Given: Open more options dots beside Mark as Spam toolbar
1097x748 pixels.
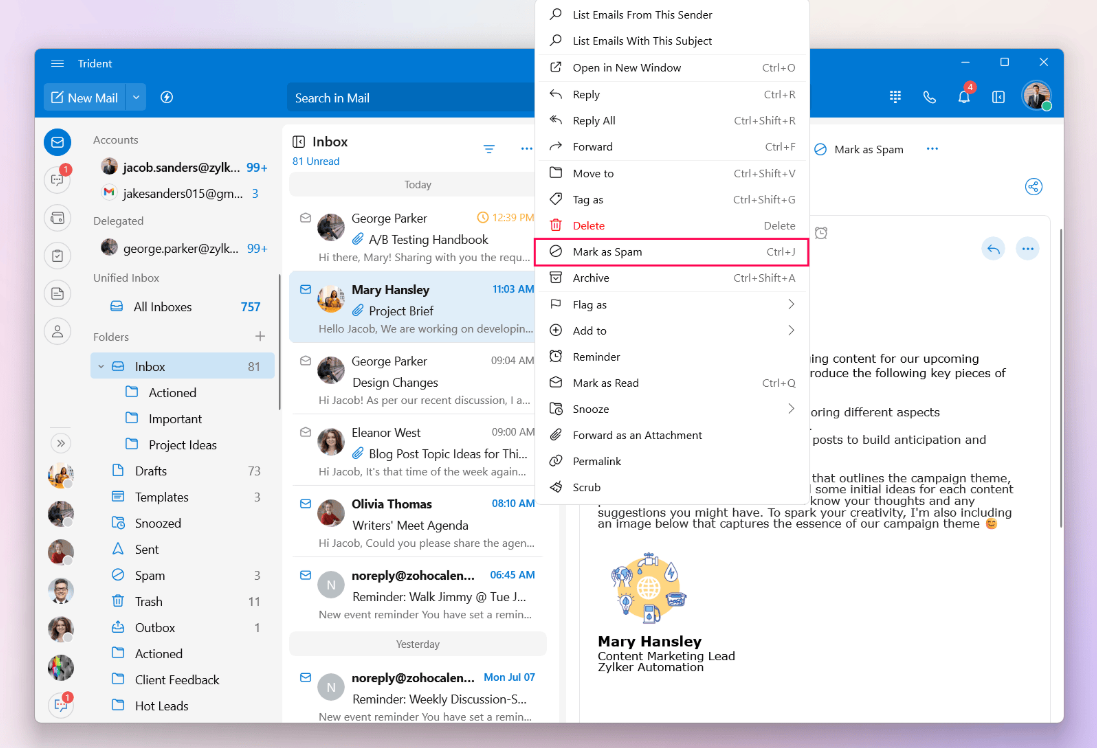Looking at the screenshot, I should pyautogui.click(x=932, y=149).
